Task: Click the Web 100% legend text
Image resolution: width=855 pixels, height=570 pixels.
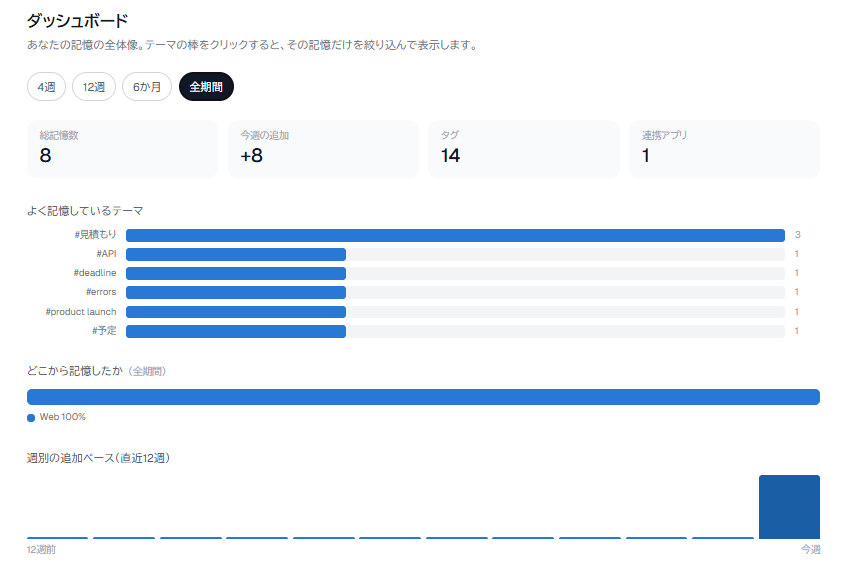Action: tap(63, 417)
